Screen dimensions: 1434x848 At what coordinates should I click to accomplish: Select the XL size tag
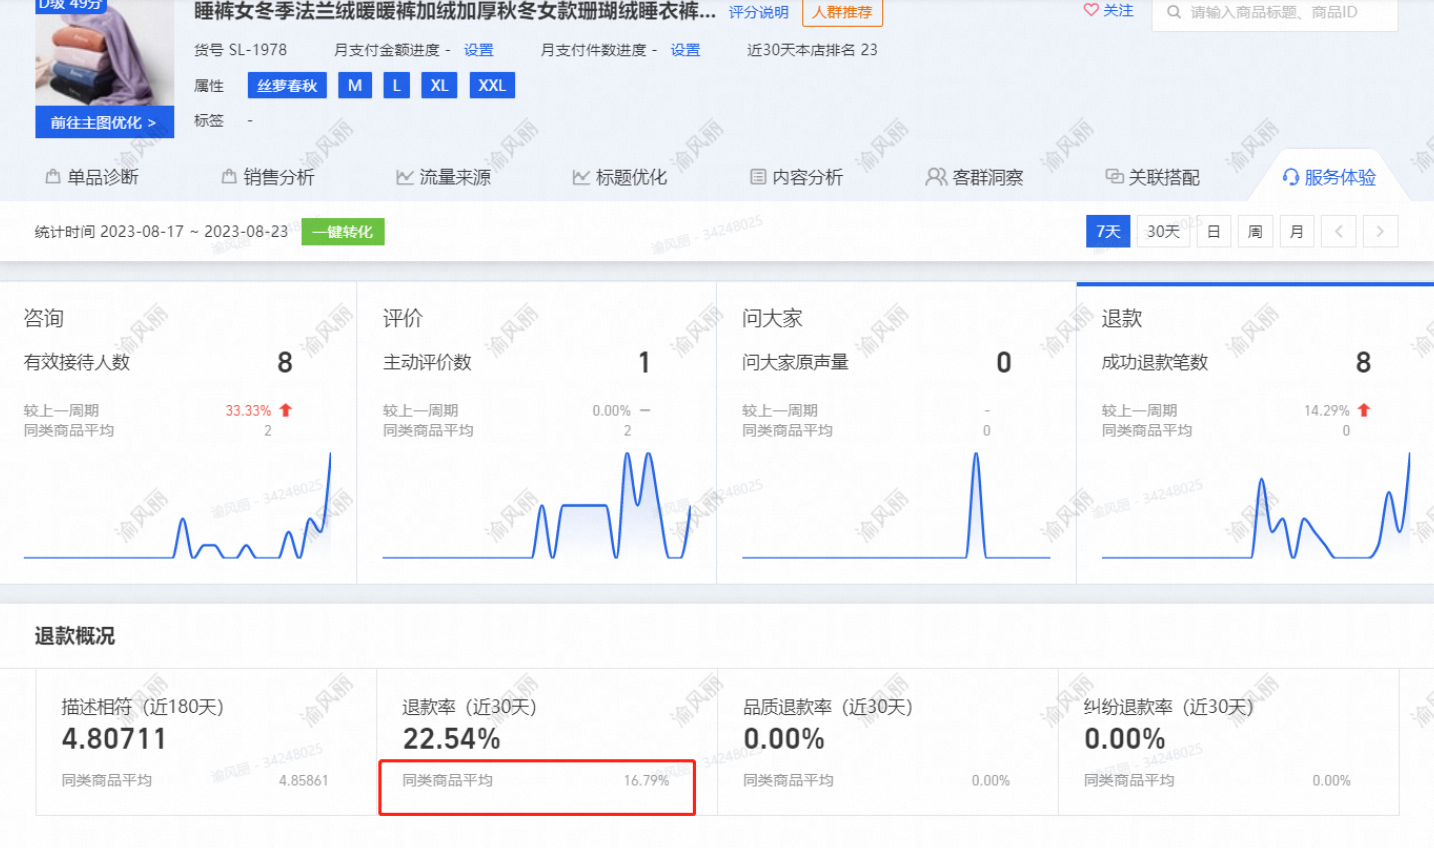click(x=439, y=85)
